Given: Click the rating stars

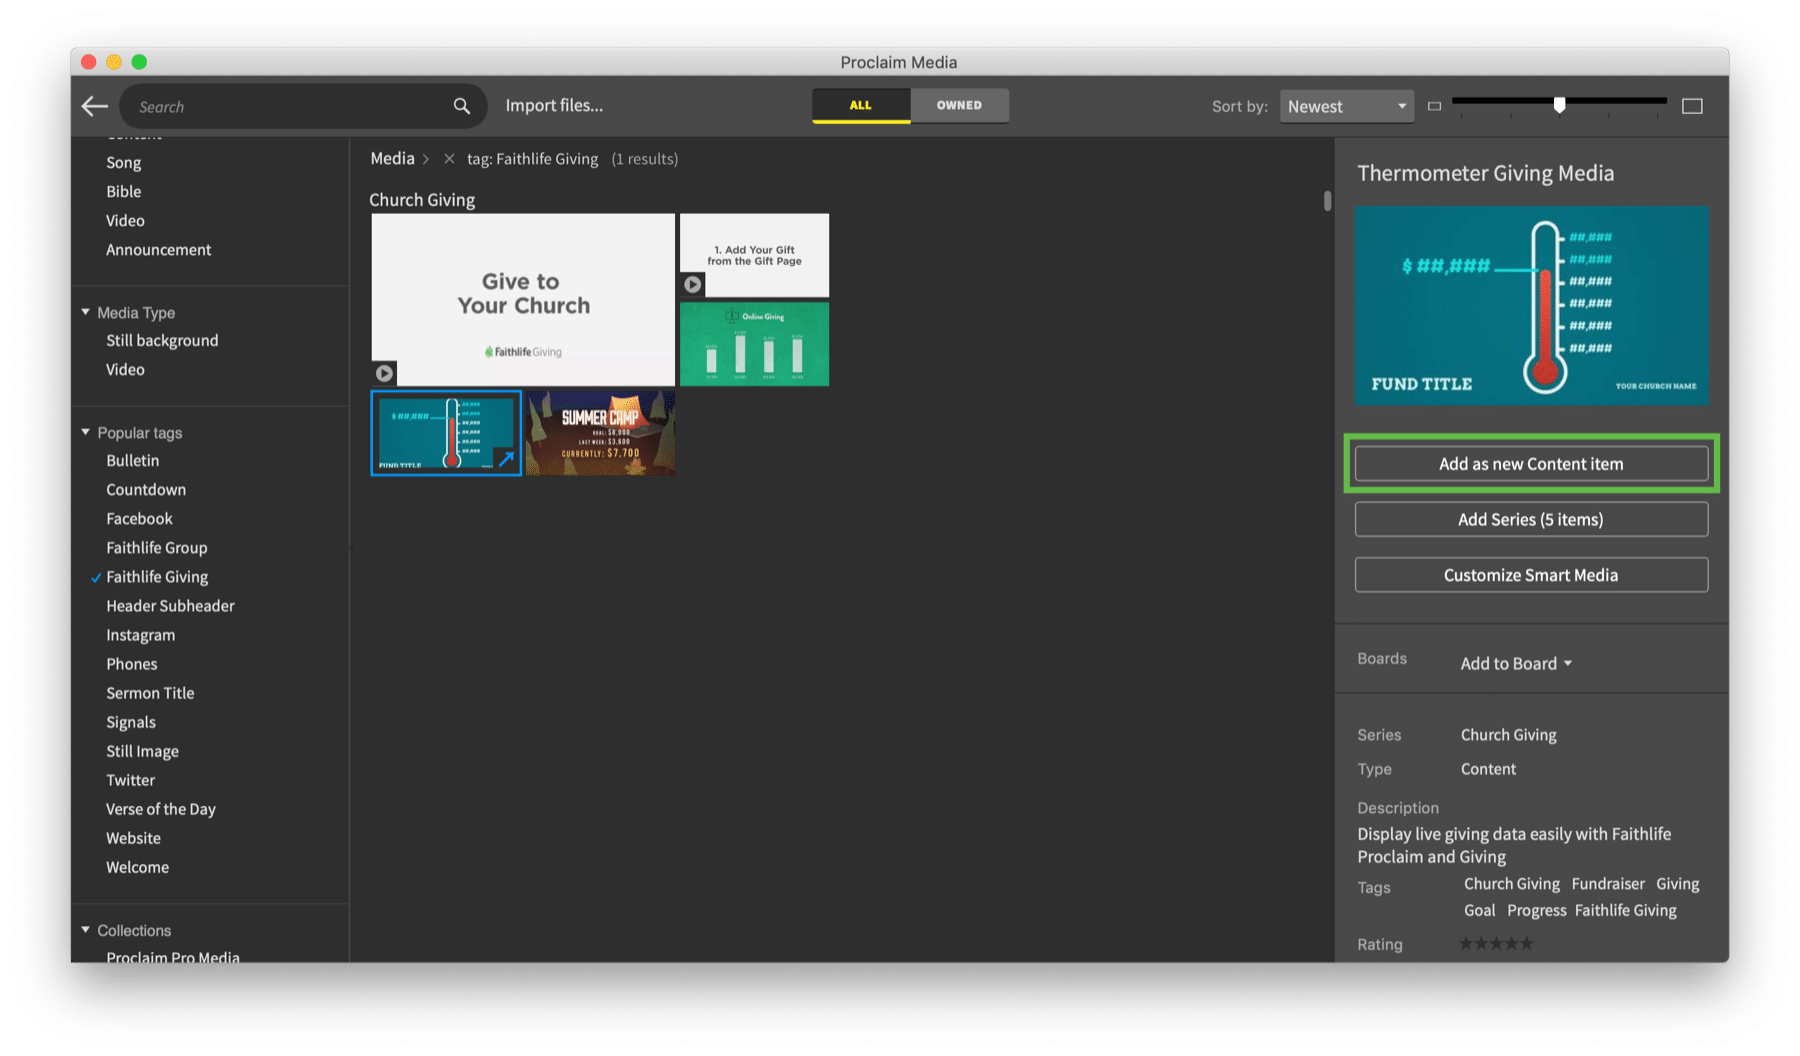Looking at the screenshot, I should coord(1495,943).
